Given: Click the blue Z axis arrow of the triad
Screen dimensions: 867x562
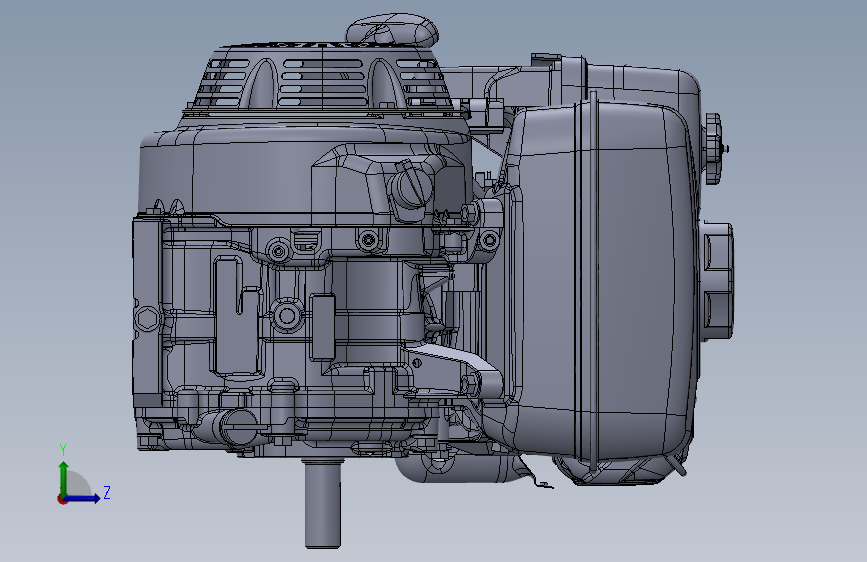Looking at the screenshot, I should [x=83, y=498].
